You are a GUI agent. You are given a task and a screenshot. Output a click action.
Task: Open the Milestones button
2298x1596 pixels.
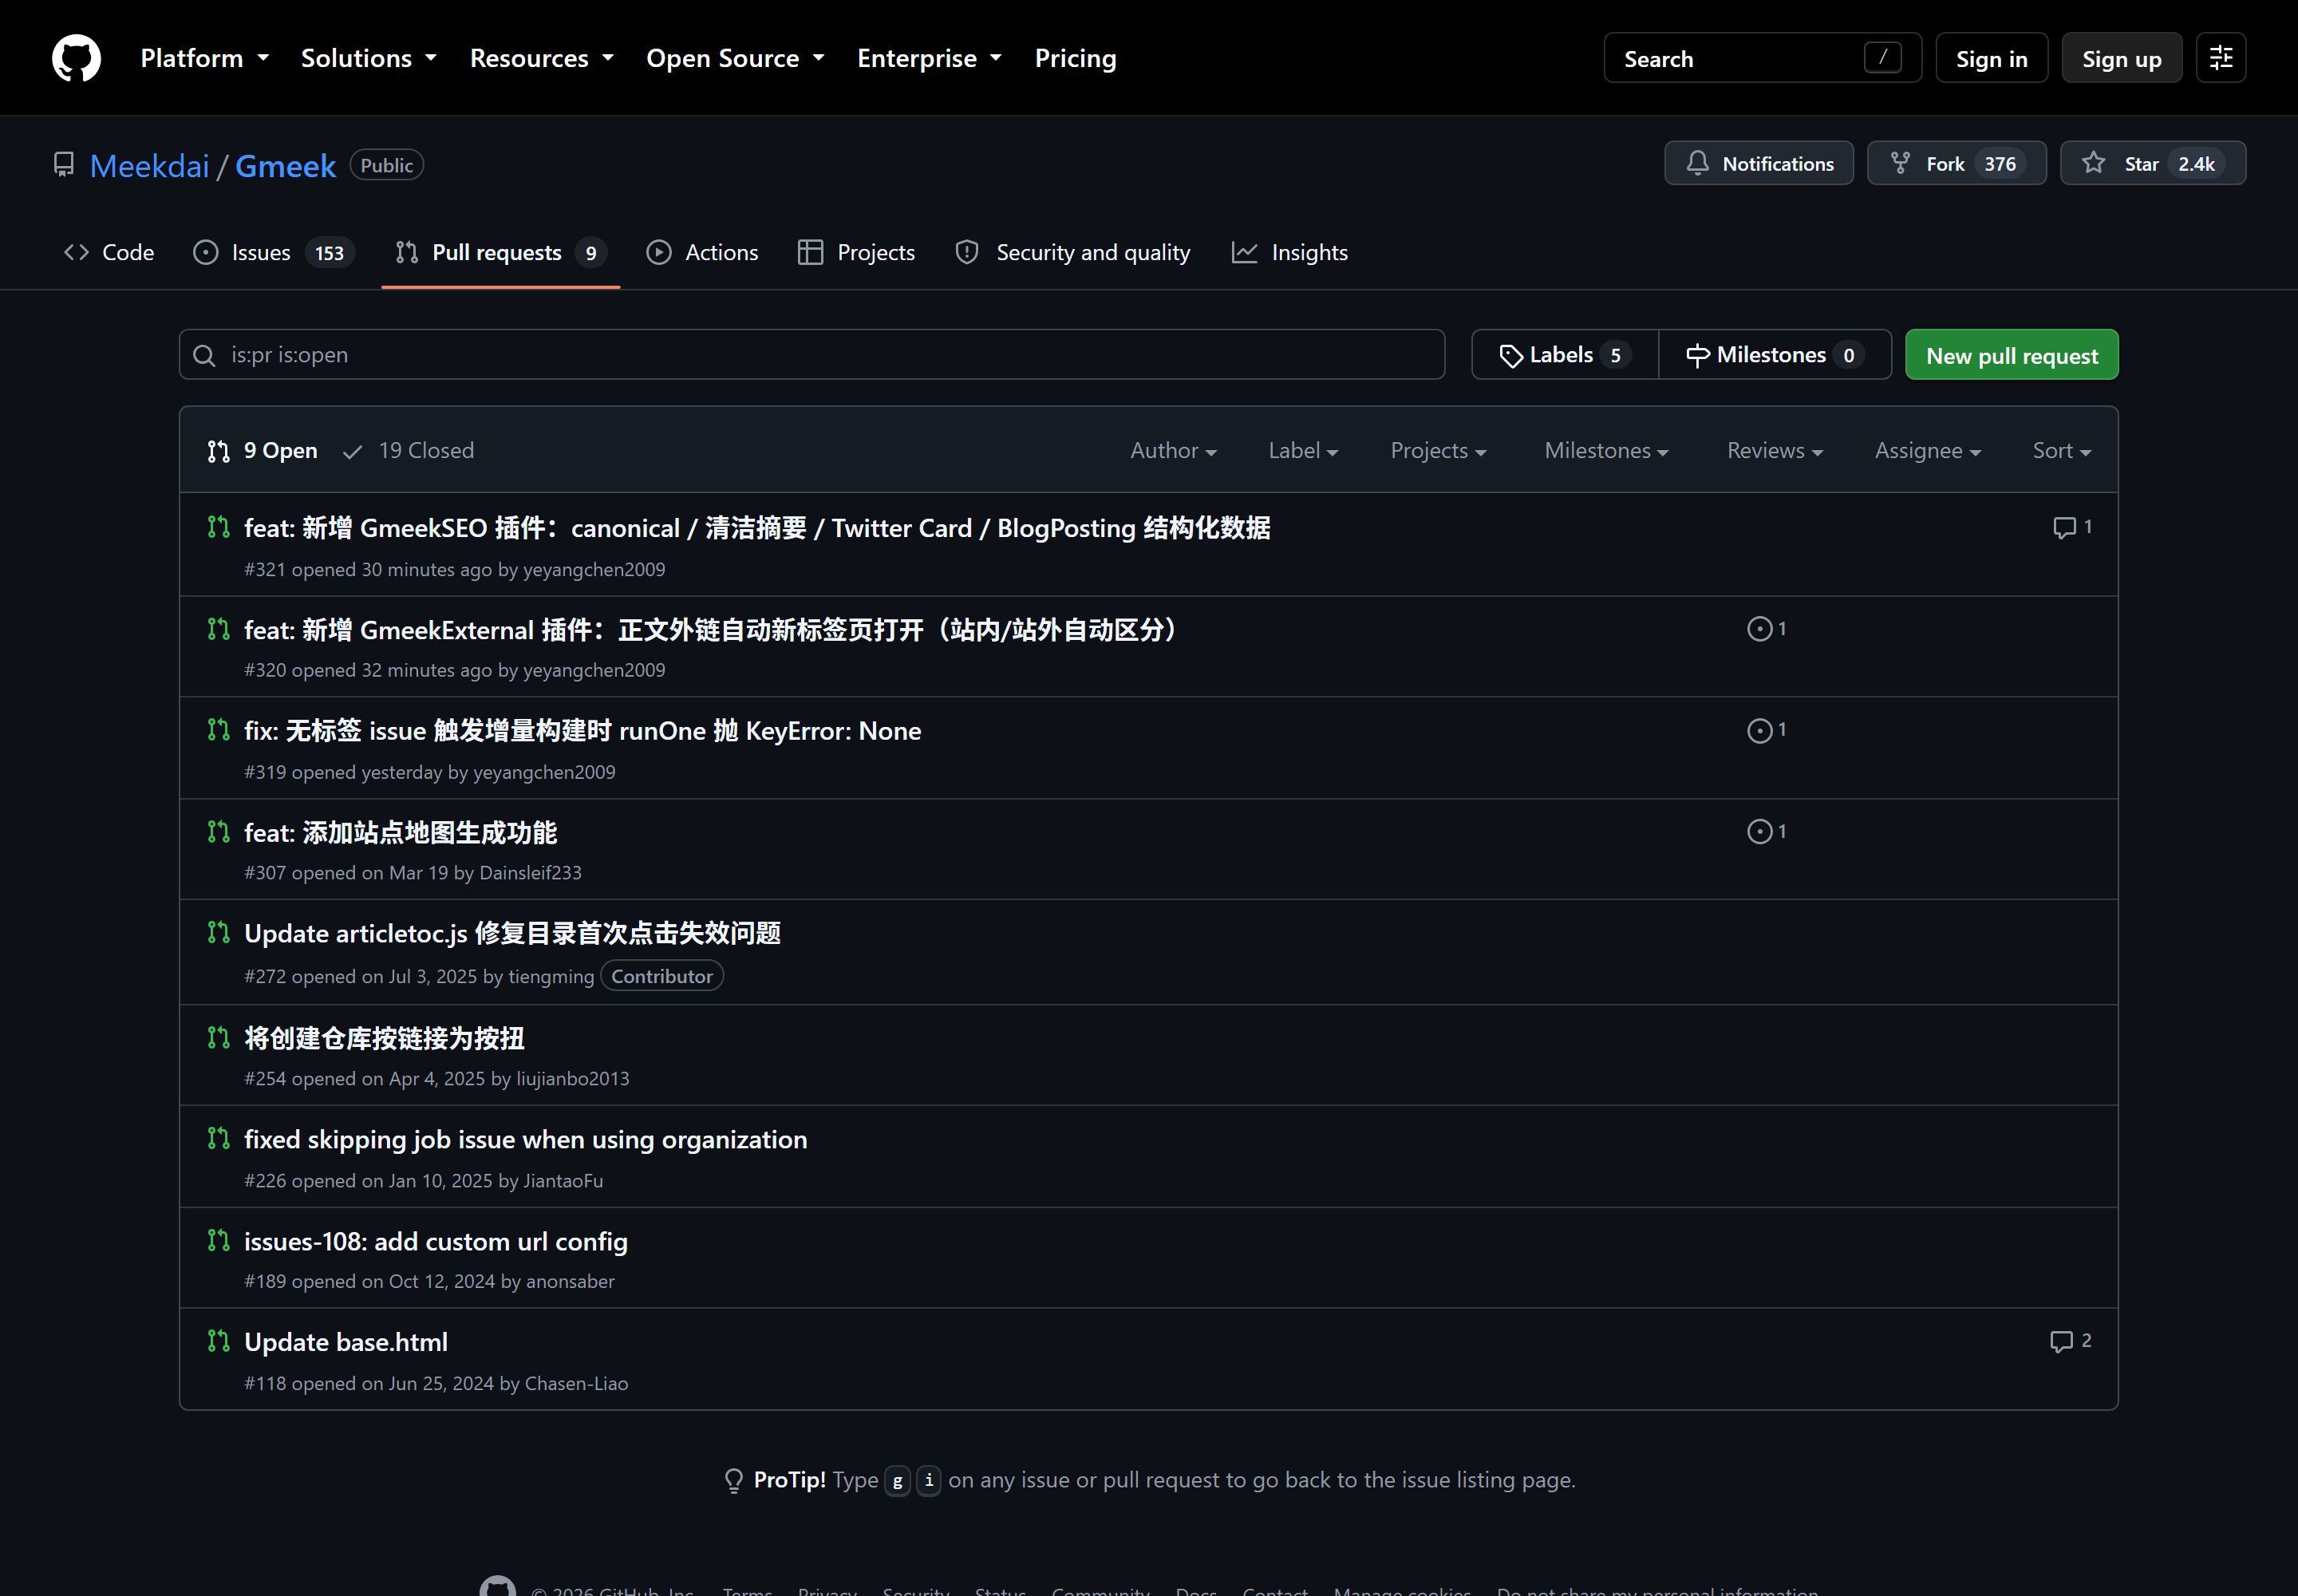tap(1774, 355)
